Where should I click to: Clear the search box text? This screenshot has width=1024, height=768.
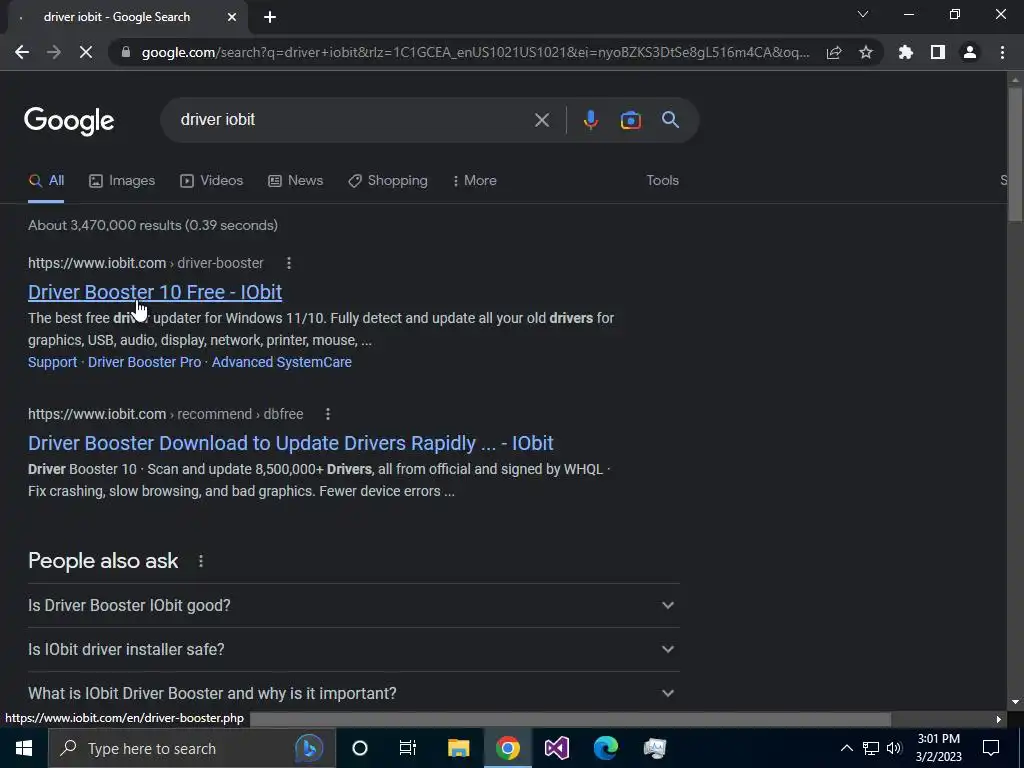(x=541, y=120)
